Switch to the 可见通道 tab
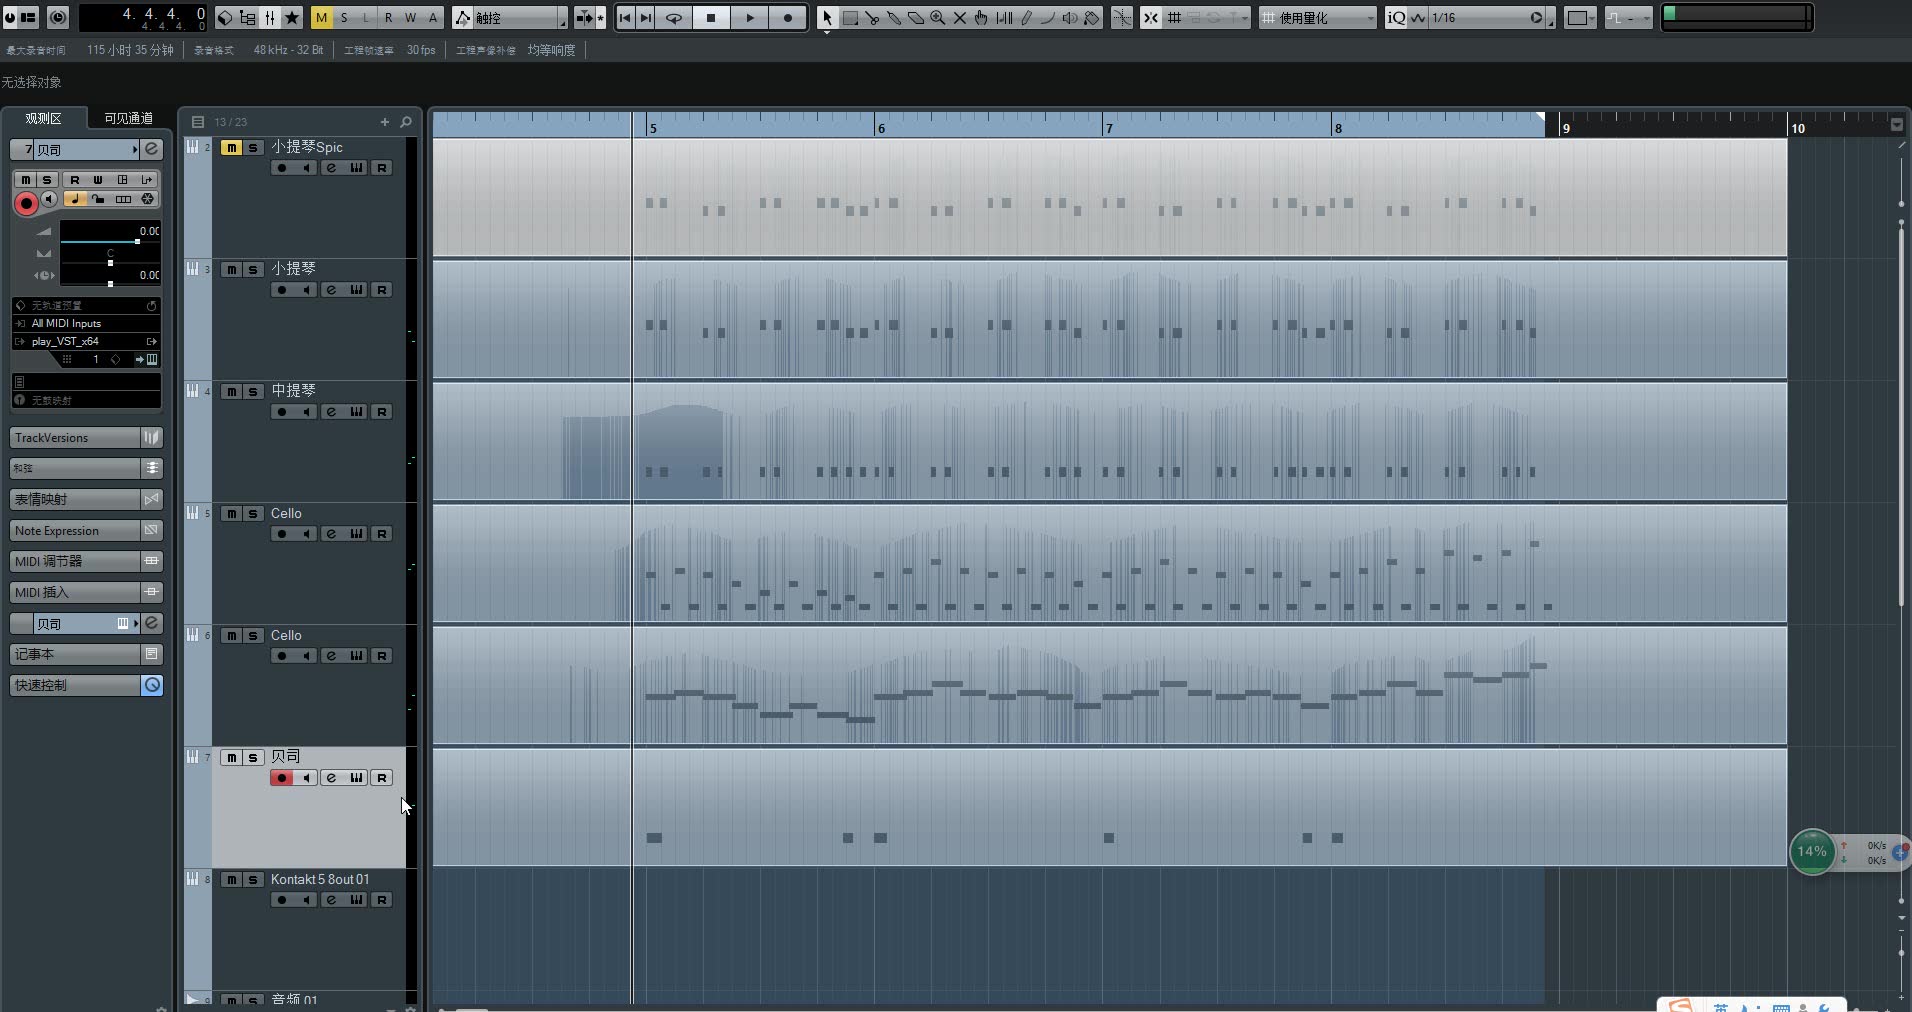 click(x=129, y=118)
